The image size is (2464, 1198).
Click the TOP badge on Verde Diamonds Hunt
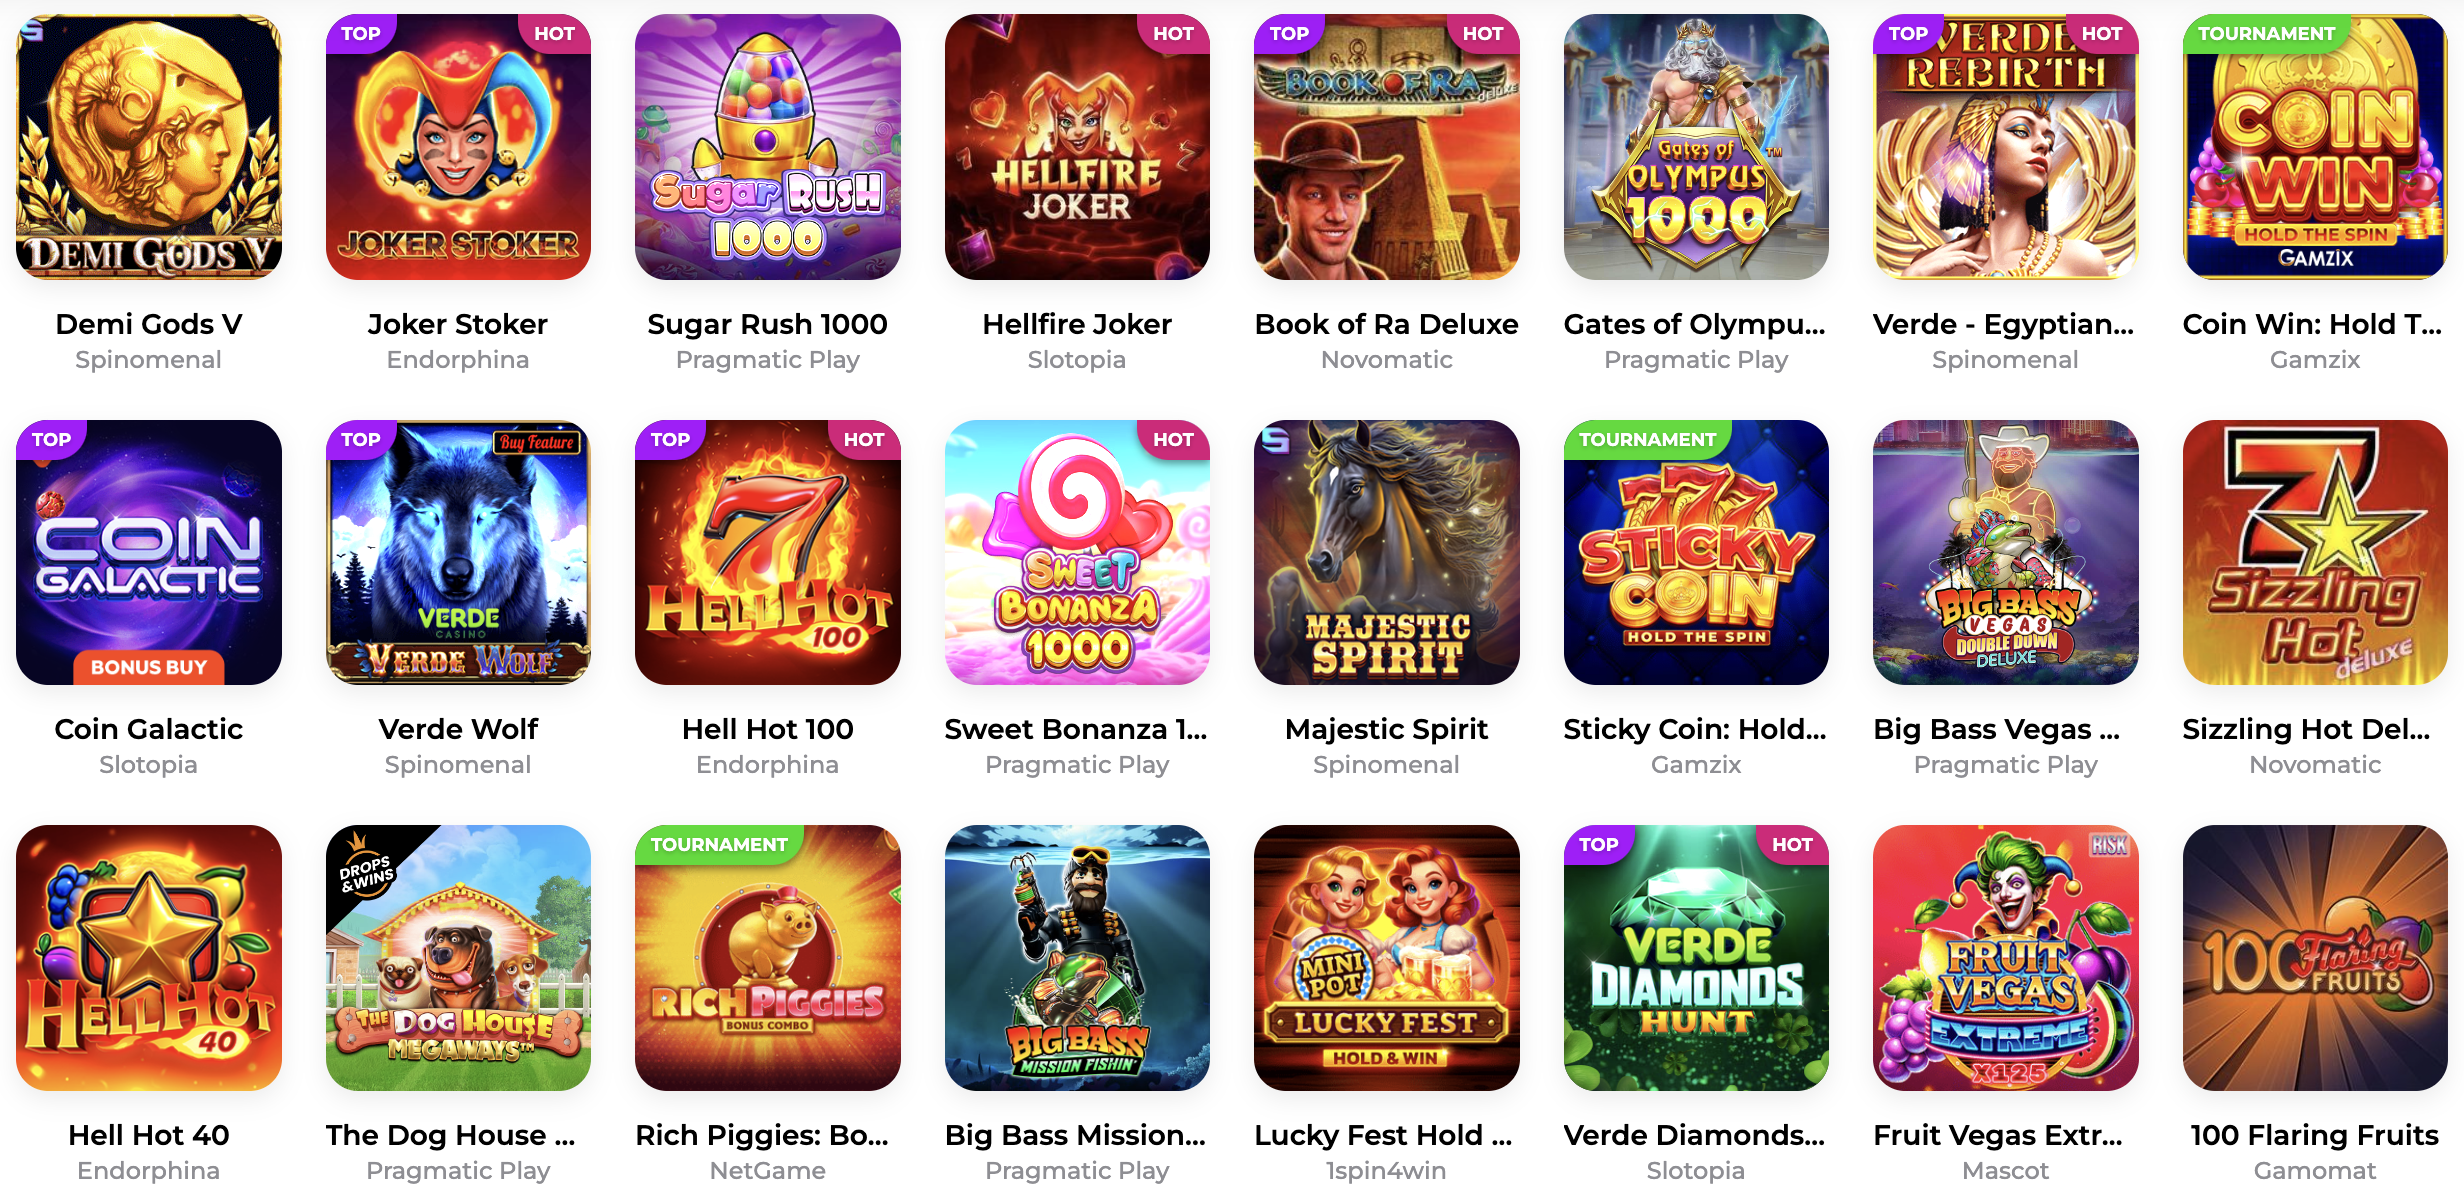1599,844
